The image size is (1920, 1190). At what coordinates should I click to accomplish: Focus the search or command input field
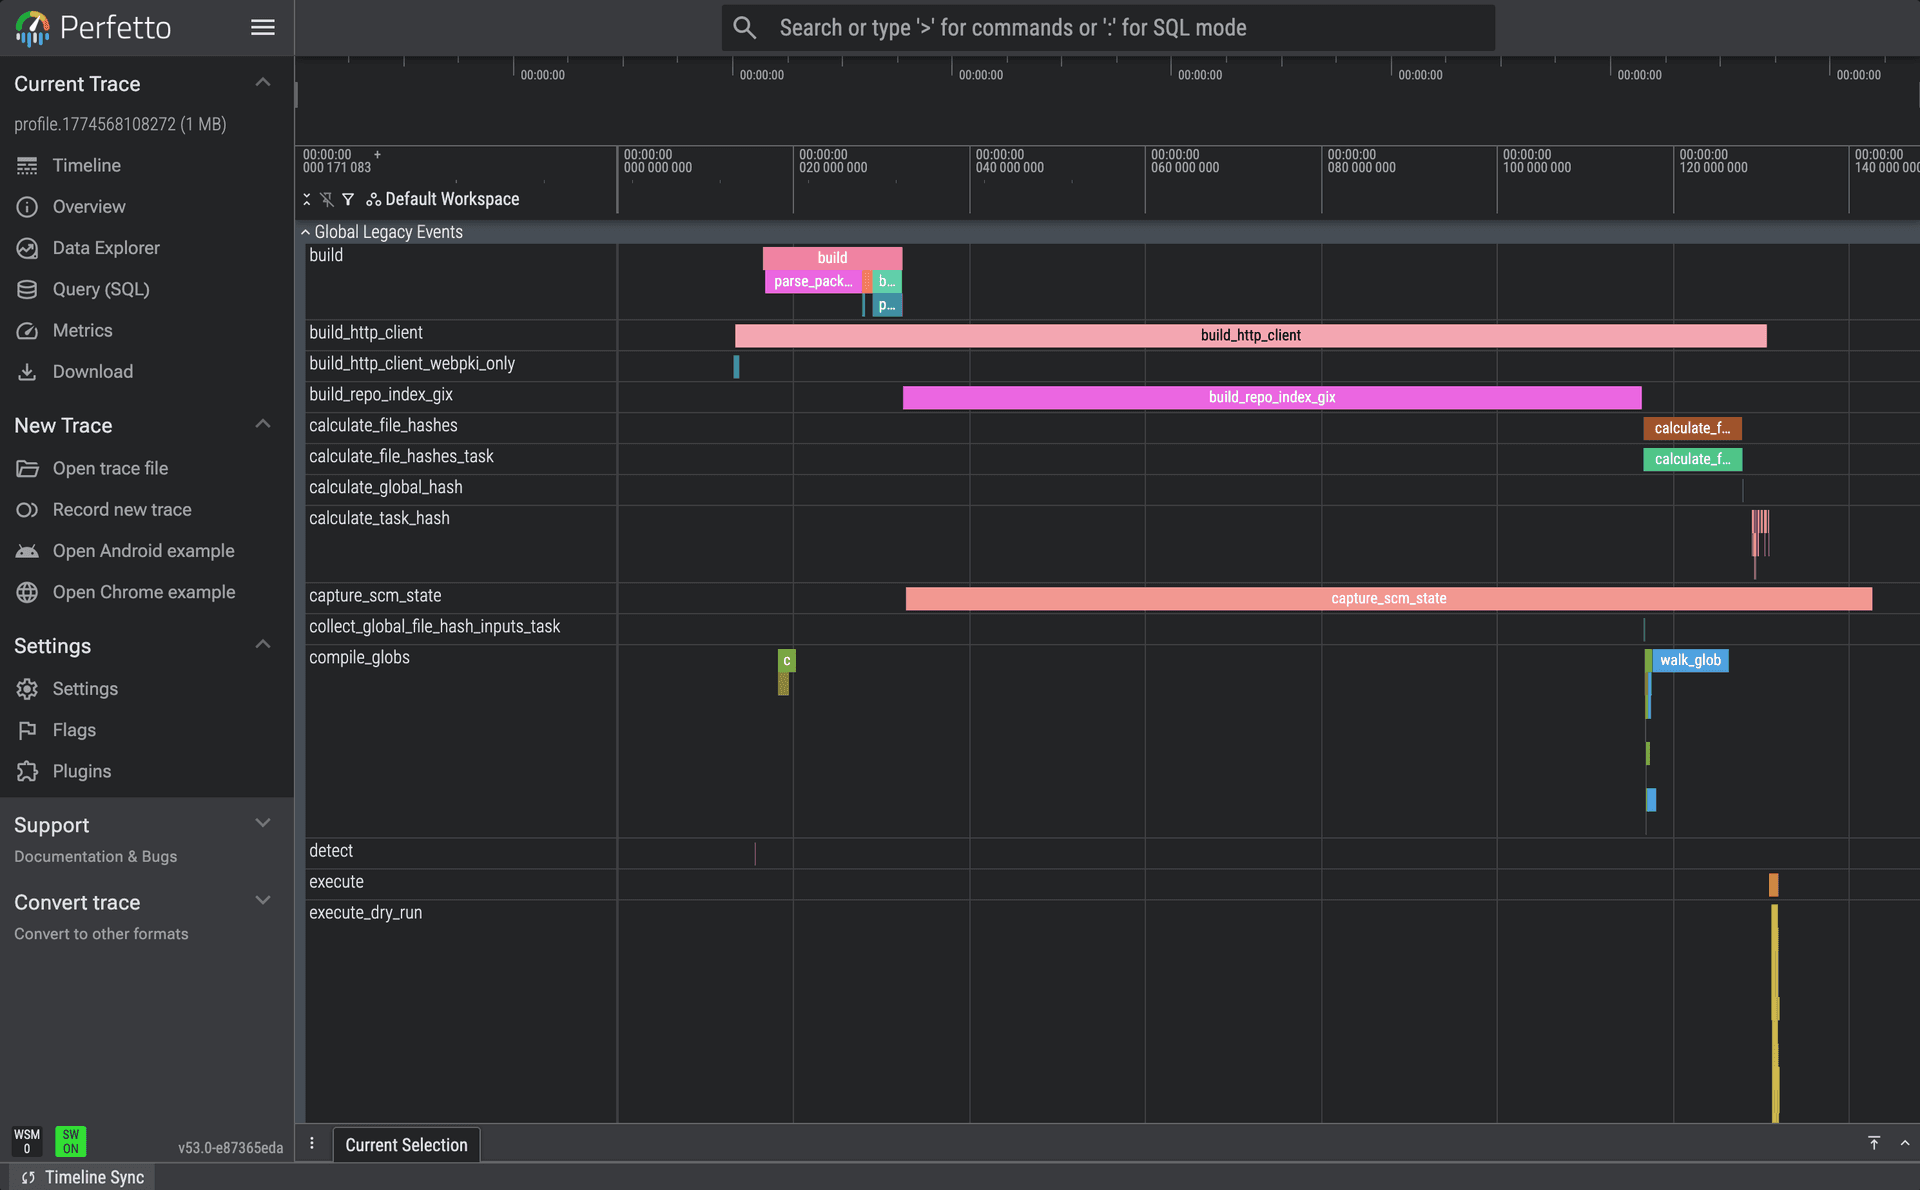pos(1108,28)
